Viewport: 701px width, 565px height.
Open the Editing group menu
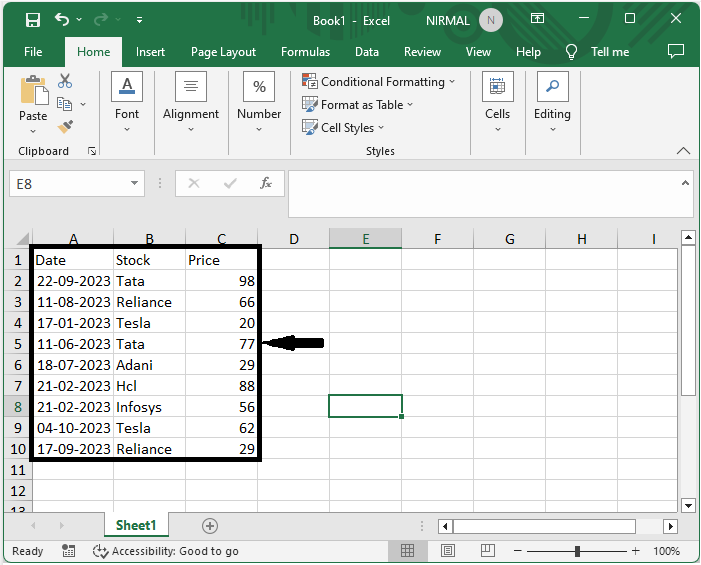tap(553, 103)
